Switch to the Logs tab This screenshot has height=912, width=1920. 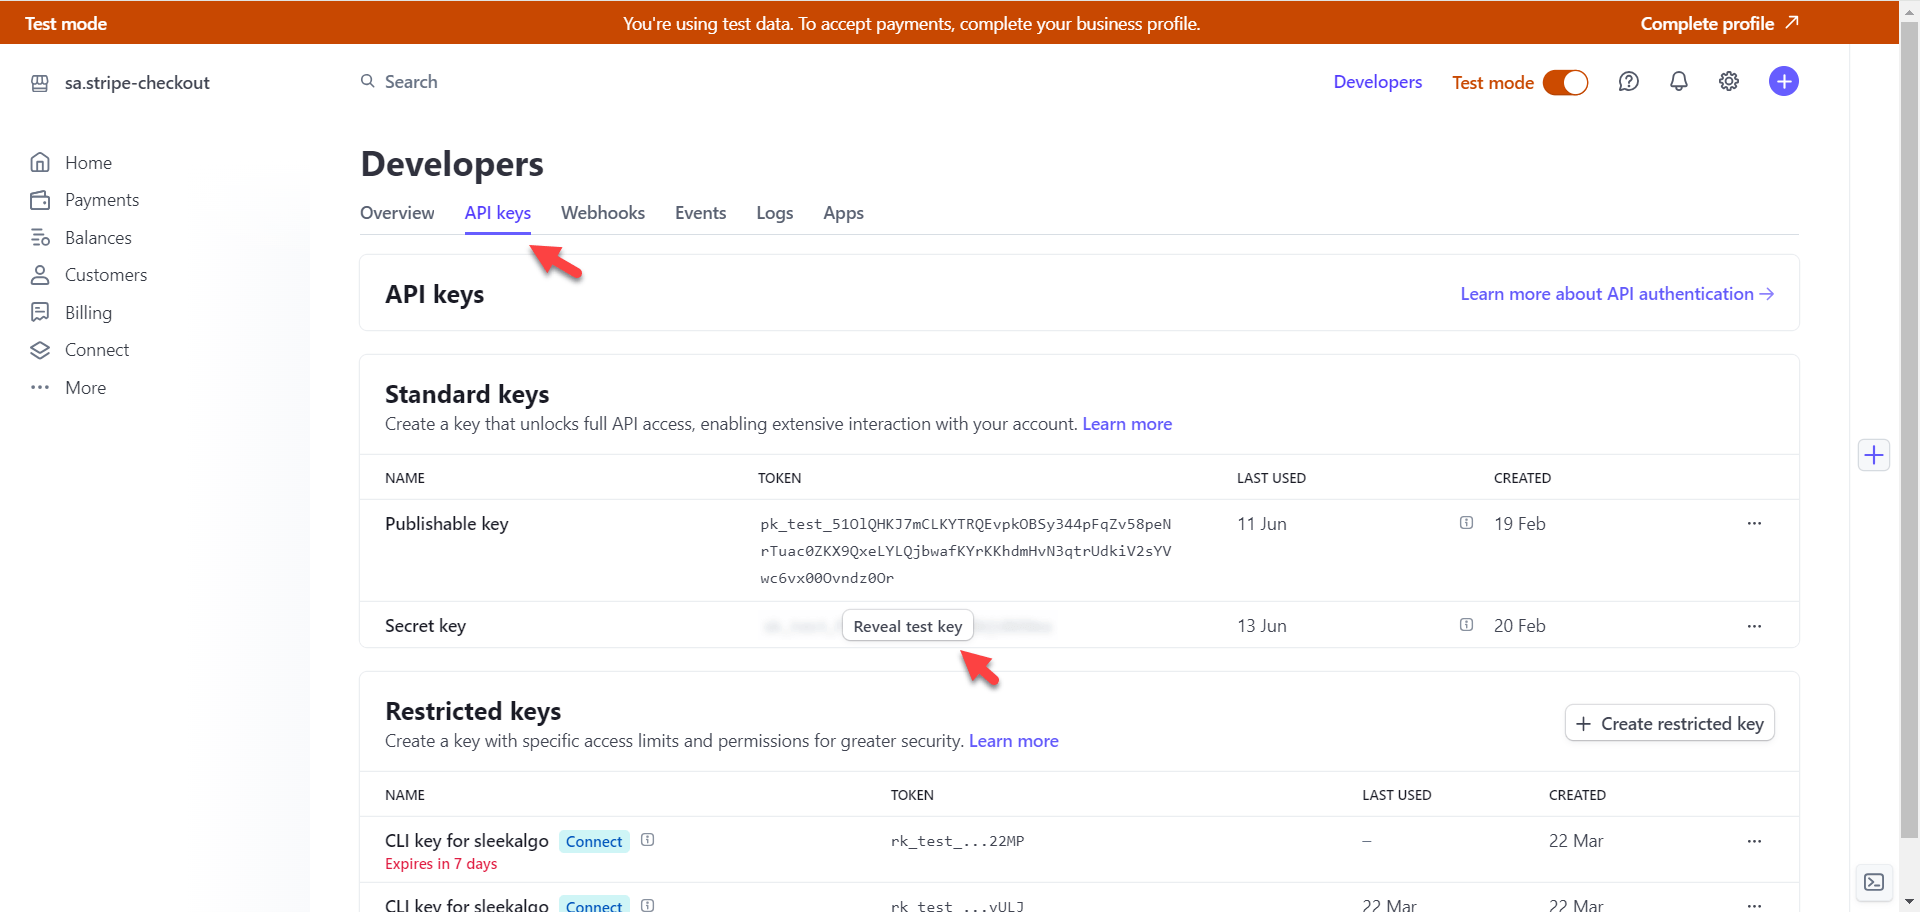click(x=774, y=213)
